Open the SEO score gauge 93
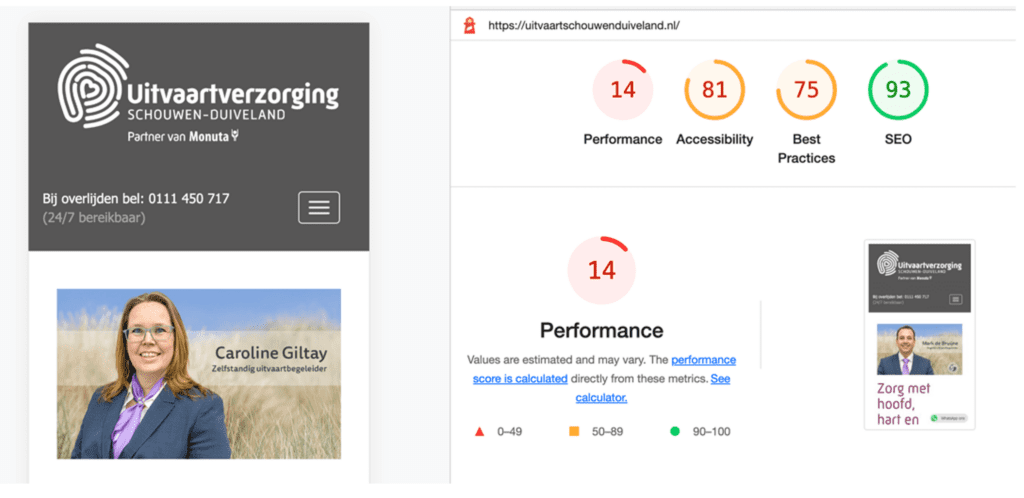1024x498 pixels. (x=897, y=90)
